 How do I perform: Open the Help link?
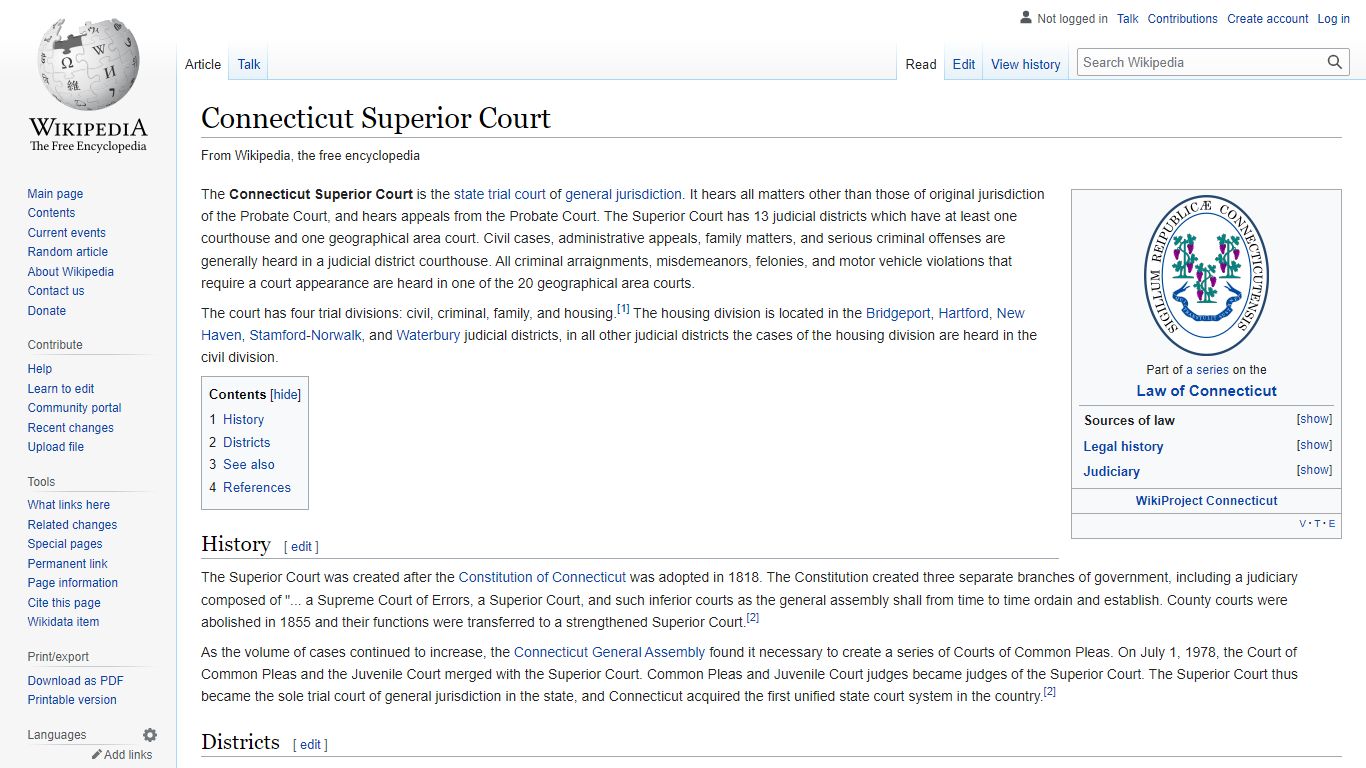coord(40,369)
